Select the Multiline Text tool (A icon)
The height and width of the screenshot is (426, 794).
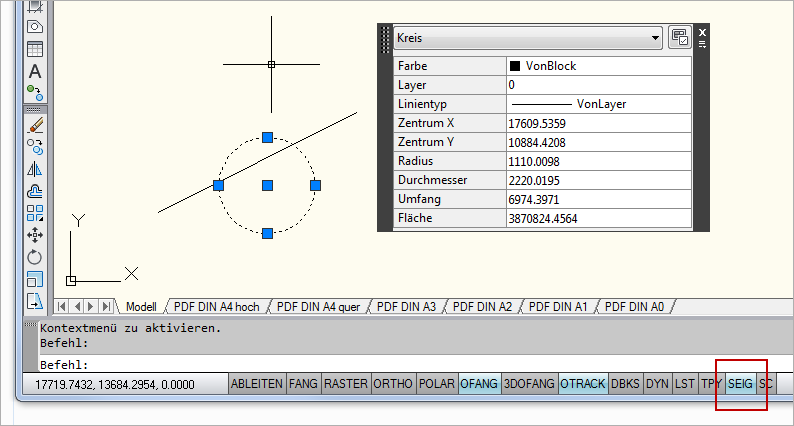35,71
